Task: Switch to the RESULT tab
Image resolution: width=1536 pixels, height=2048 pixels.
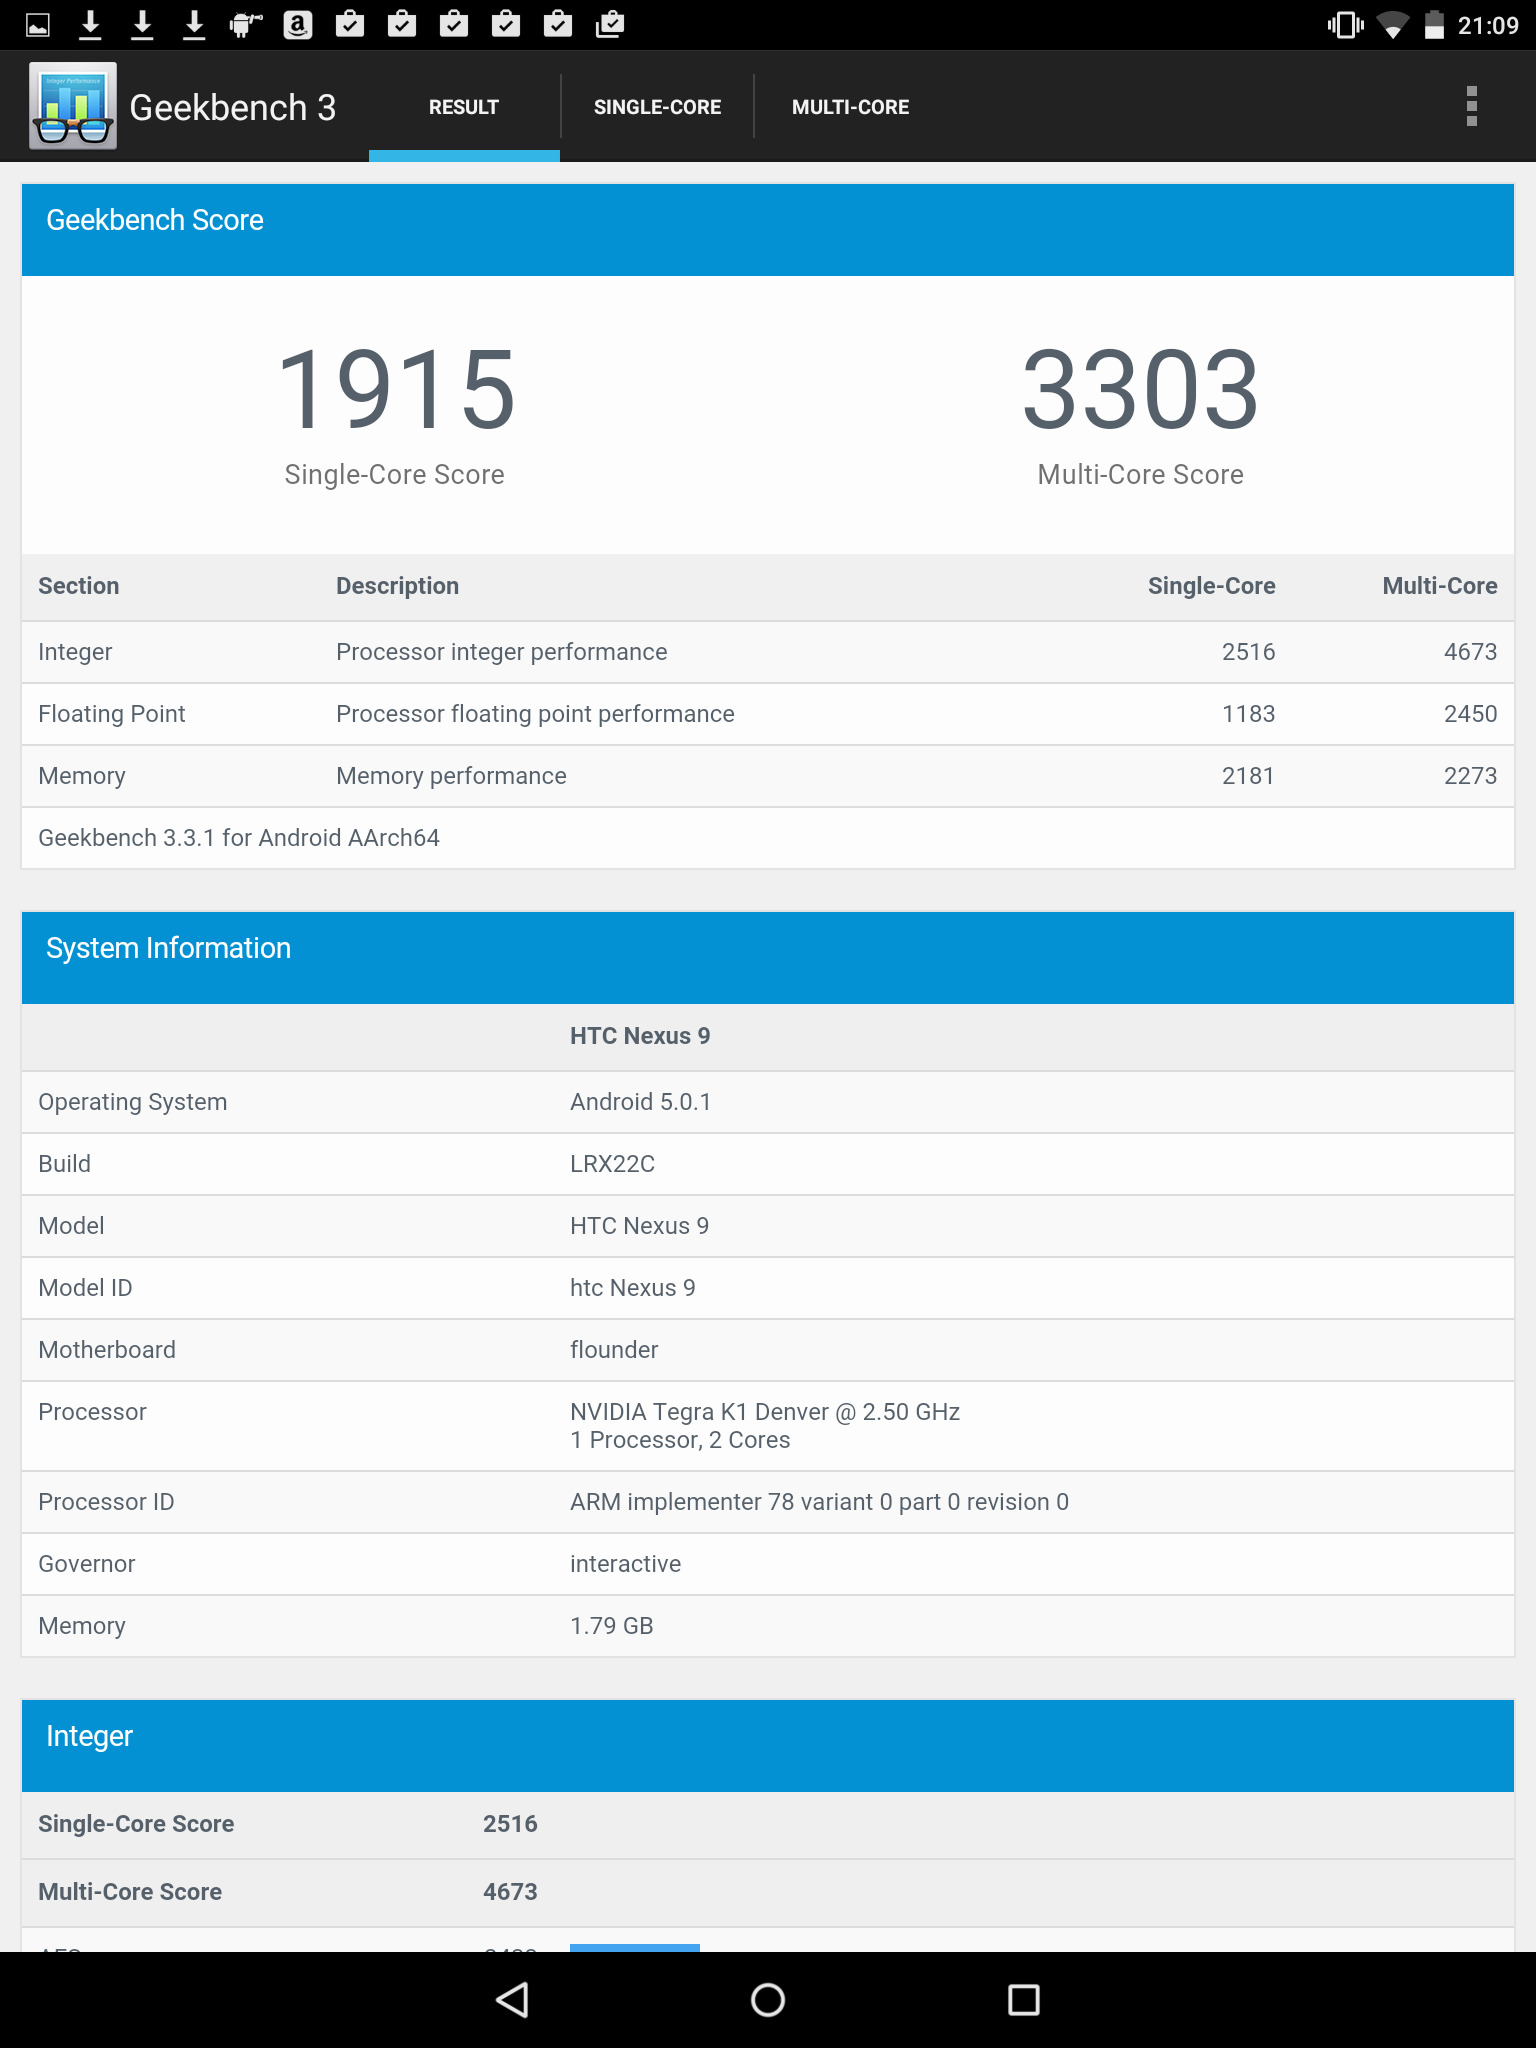Action: [464, 107]
